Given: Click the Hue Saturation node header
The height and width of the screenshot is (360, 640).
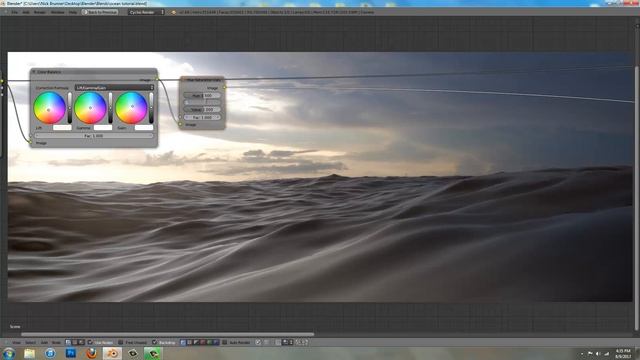Looking at the screenshot, I should pyautogui.click(x=202, y=80).
